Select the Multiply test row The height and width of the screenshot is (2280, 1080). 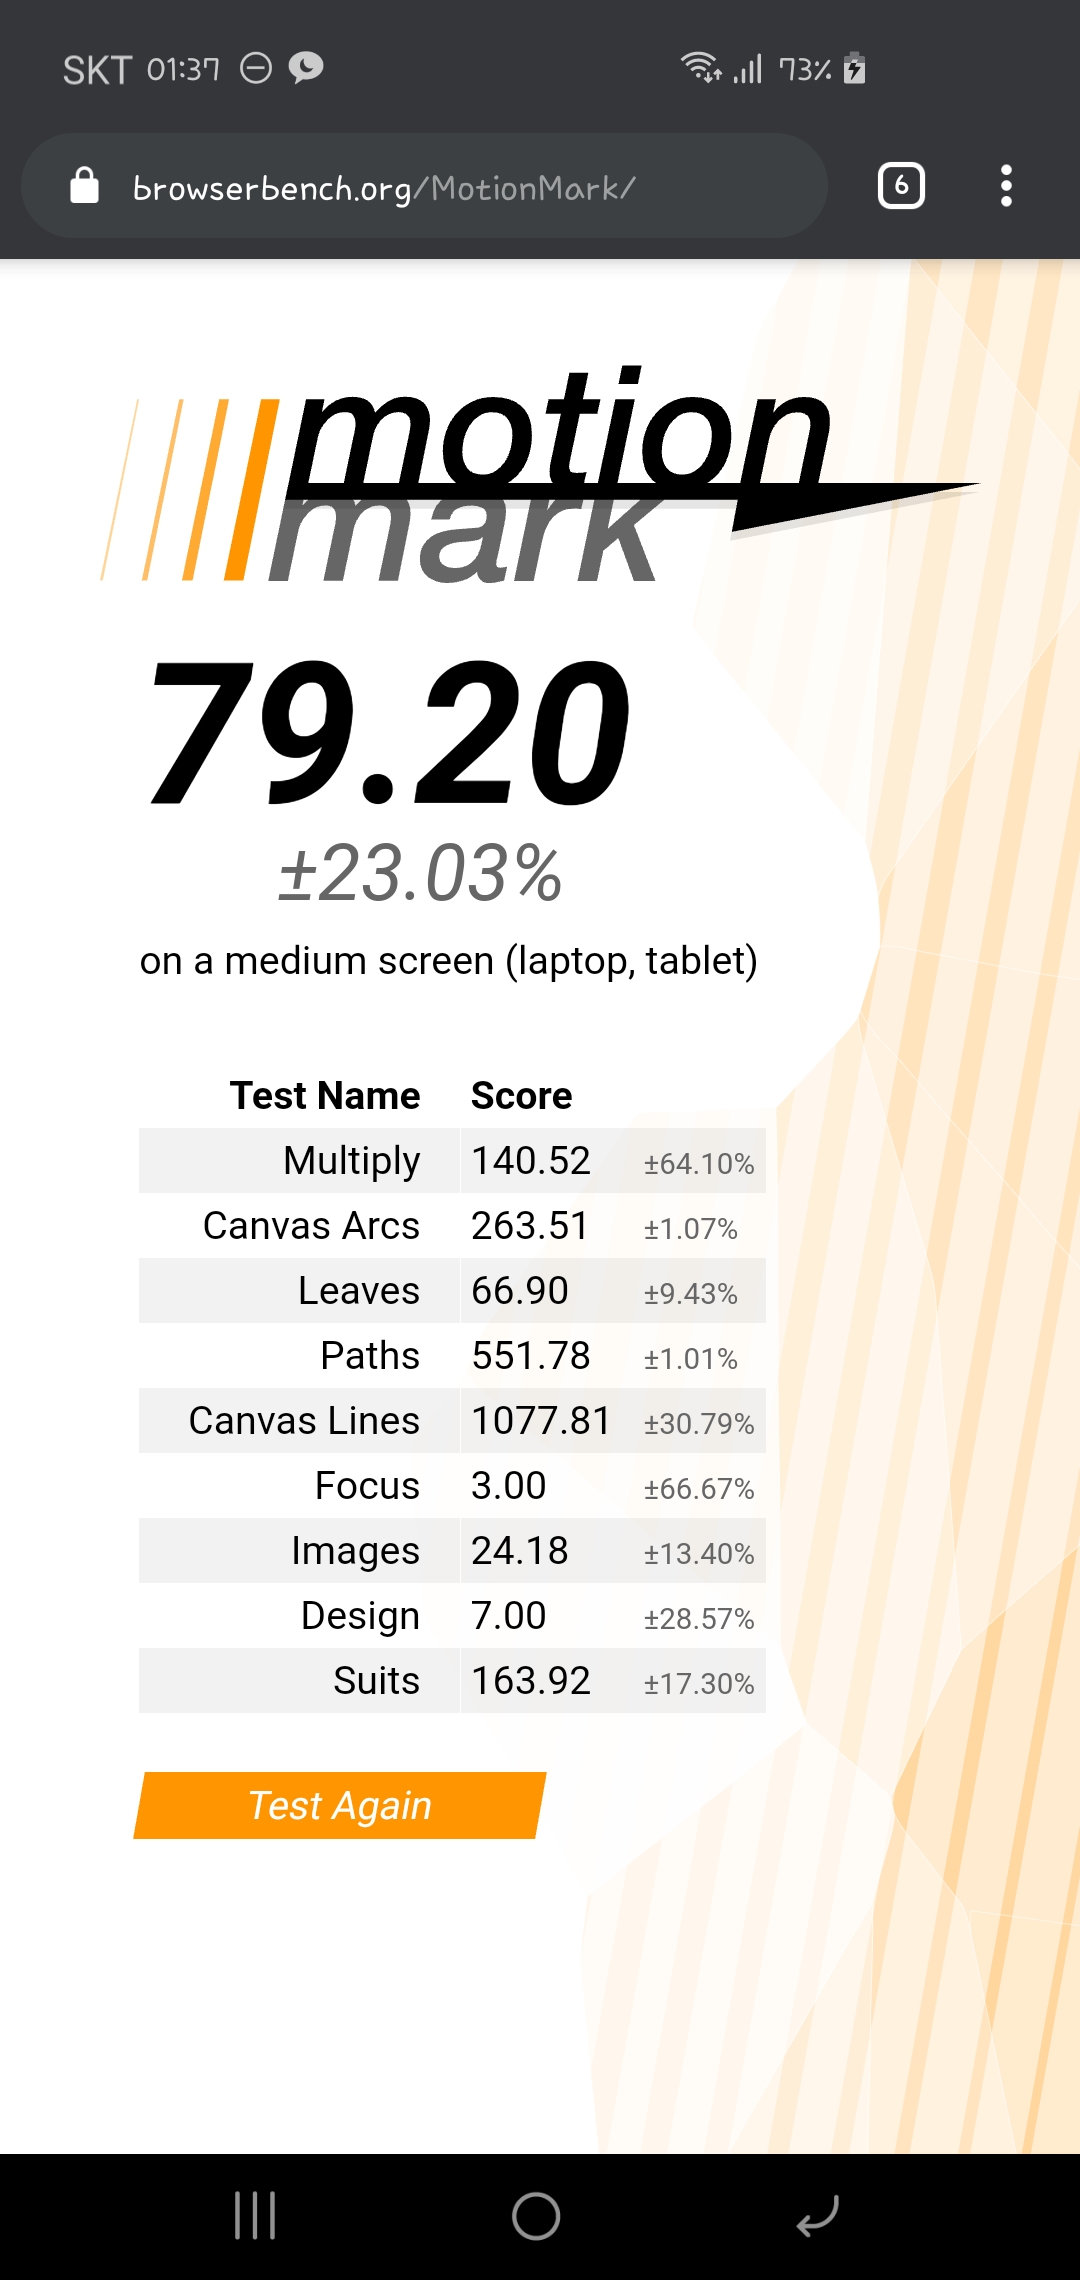pos(452,1161)
